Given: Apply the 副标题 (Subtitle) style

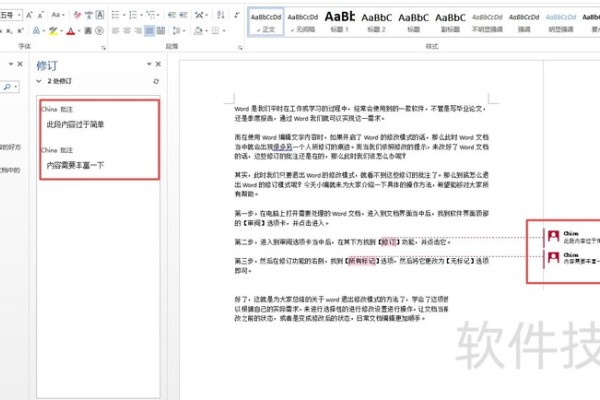Looking at the screenshot, I should [450, 22].
